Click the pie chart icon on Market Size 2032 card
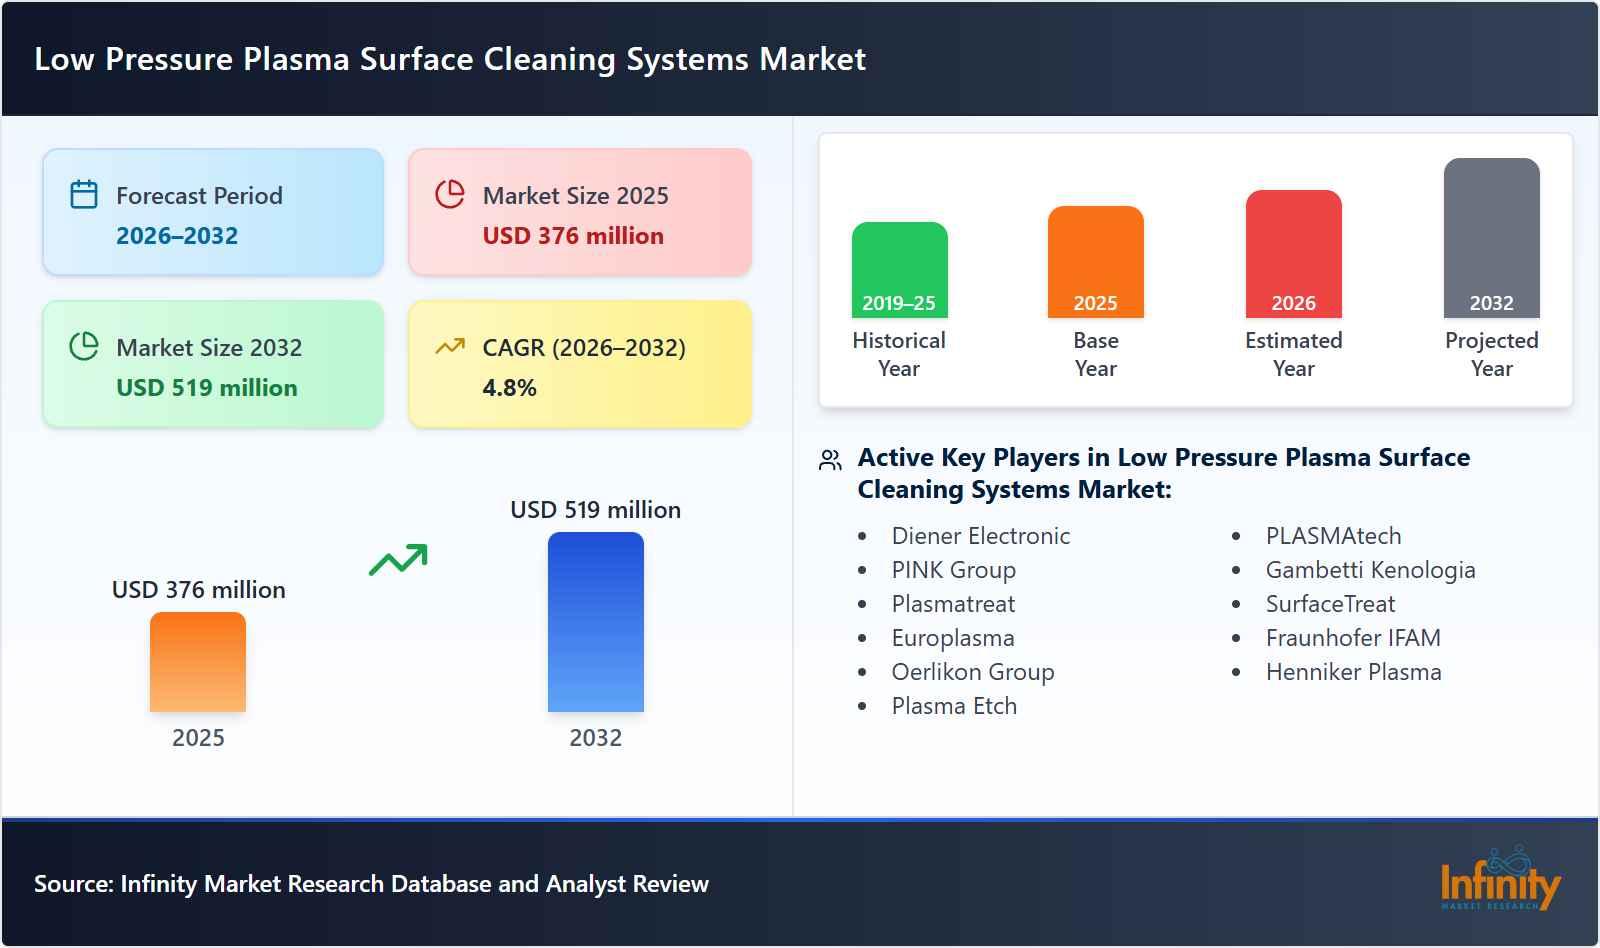Image resolution: width=1600 pixels, height=948 pixels. tap(84, 347)
